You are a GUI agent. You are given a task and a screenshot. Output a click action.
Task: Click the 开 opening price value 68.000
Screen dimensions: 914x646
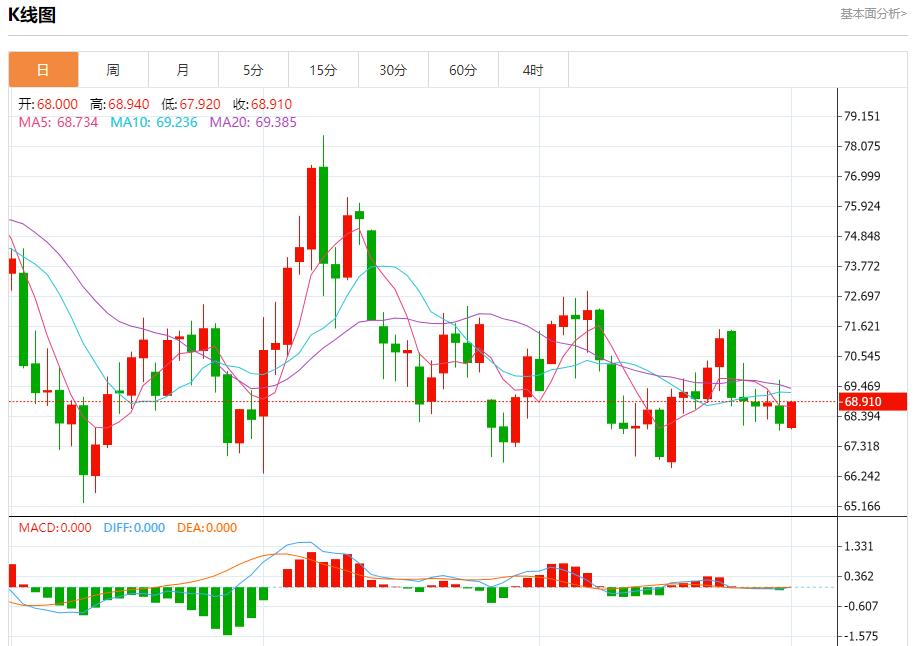point(57,104)
